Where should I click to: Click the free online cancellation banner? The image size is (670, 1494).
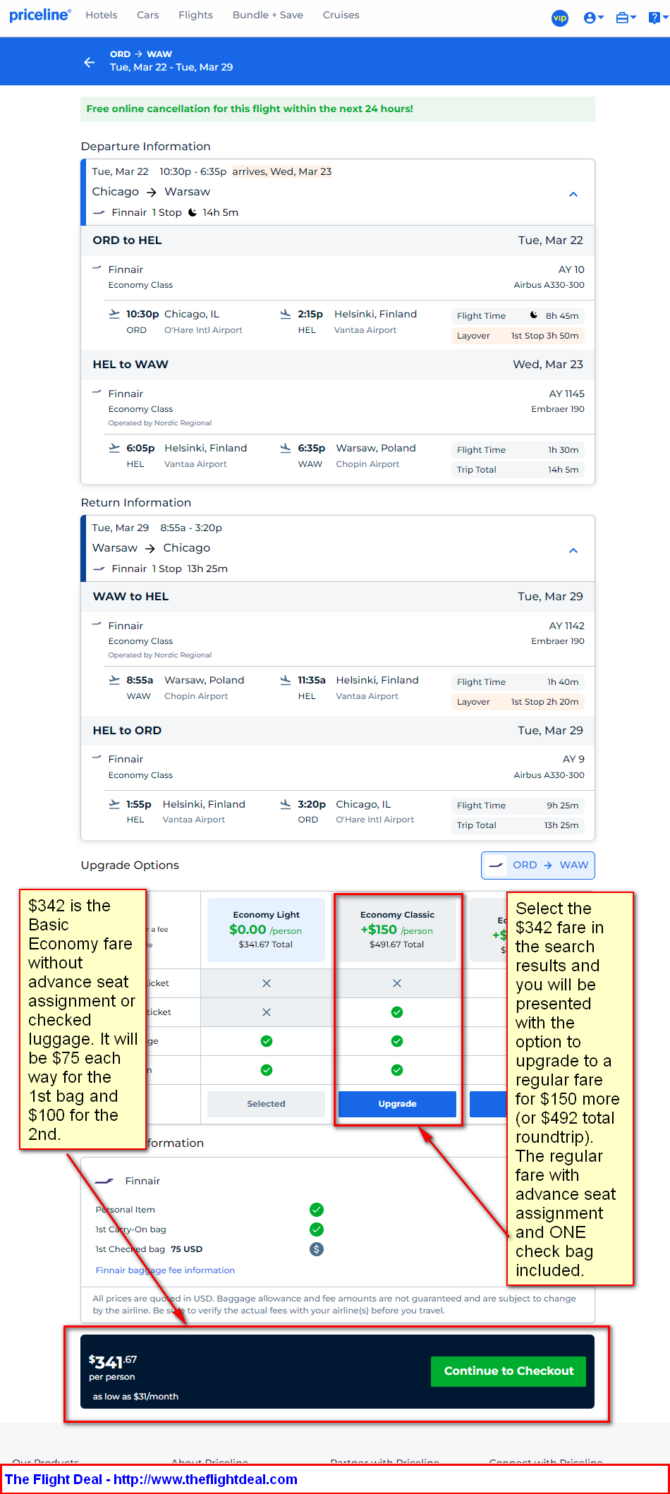pos(337,109)
